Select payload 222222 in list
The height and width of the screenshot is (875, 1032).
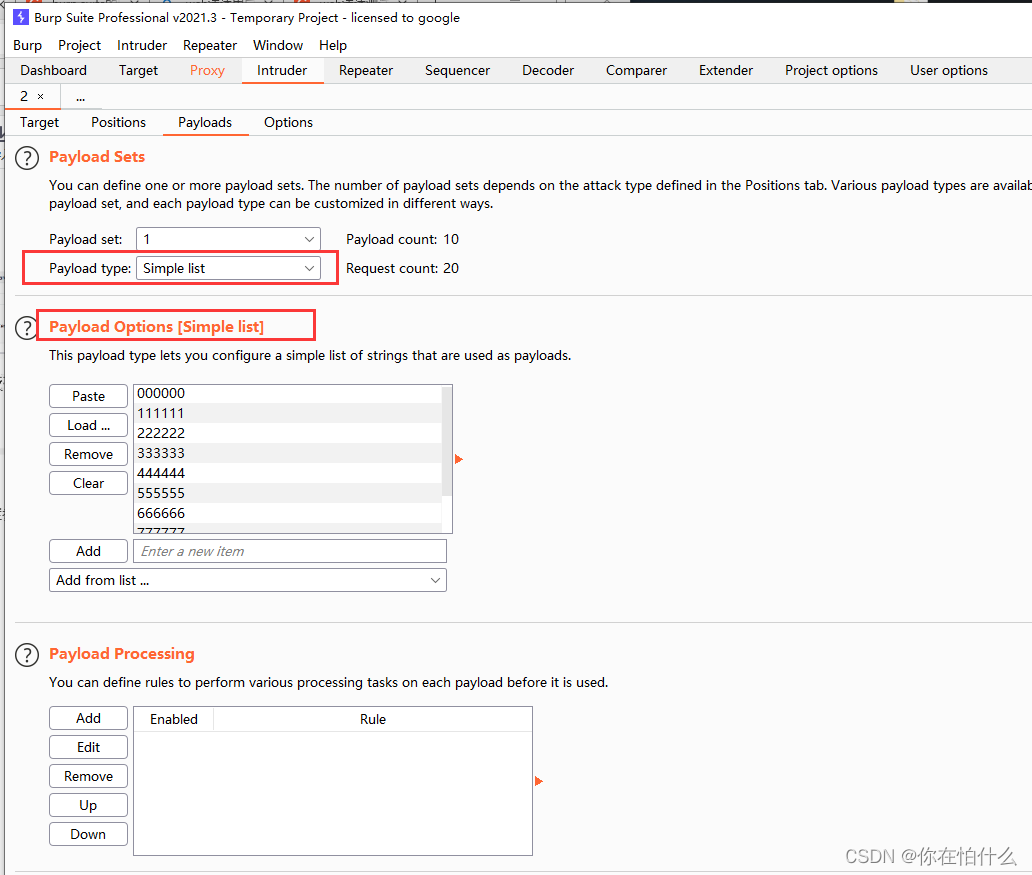[x=288, y=433]
